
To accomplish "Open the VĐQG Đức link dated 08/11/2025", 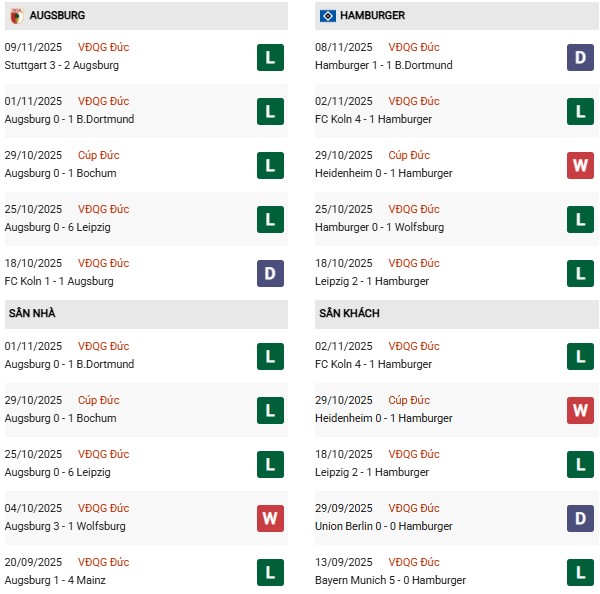I will pos(414,47).
